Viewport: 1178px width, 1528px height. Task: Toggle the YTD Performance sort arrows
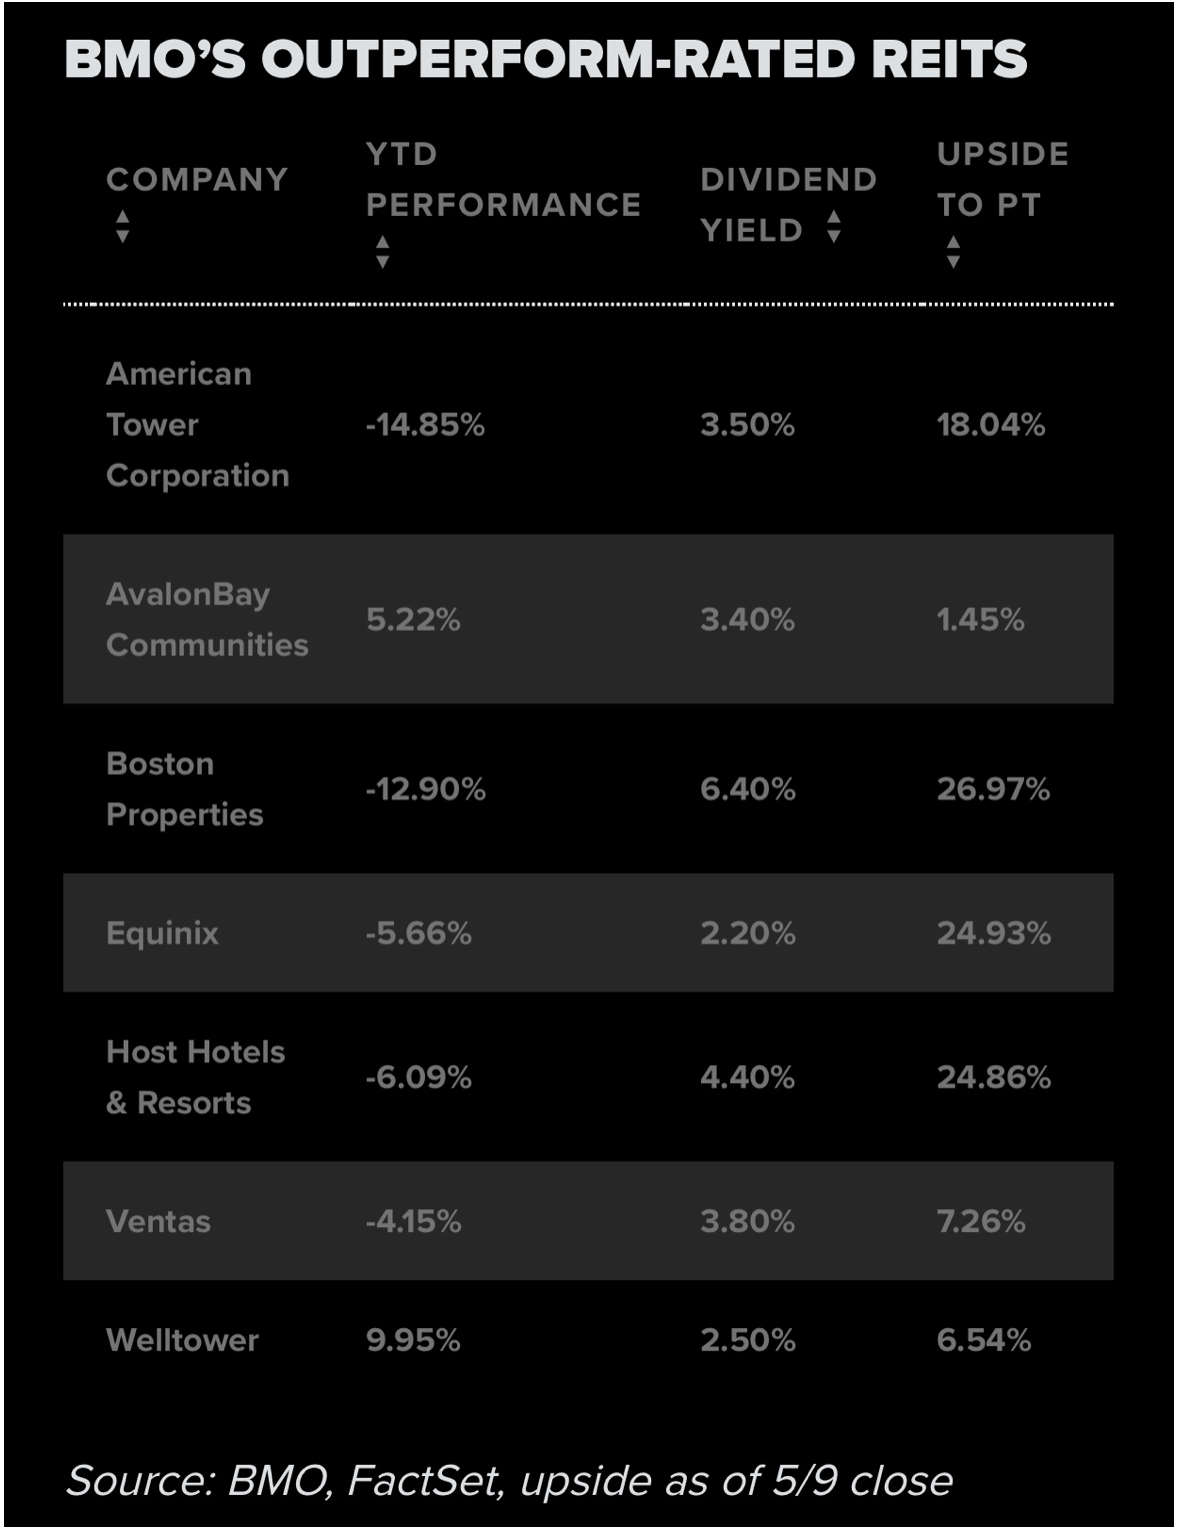(x=382, y=252)
